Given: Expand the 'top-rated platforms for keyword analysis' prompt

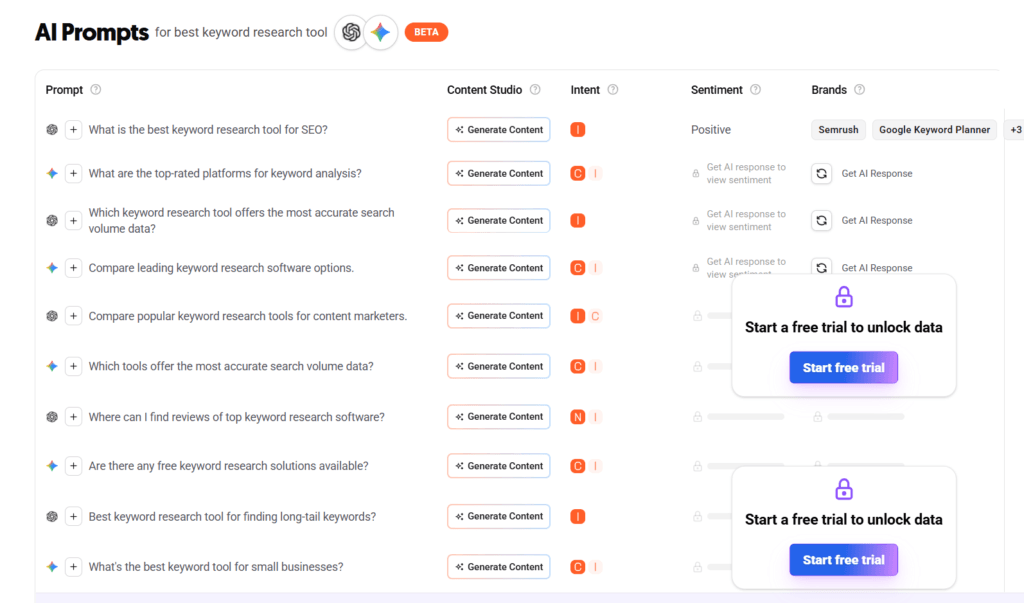Looking at the screenshot, I should (x=73, y=173).
